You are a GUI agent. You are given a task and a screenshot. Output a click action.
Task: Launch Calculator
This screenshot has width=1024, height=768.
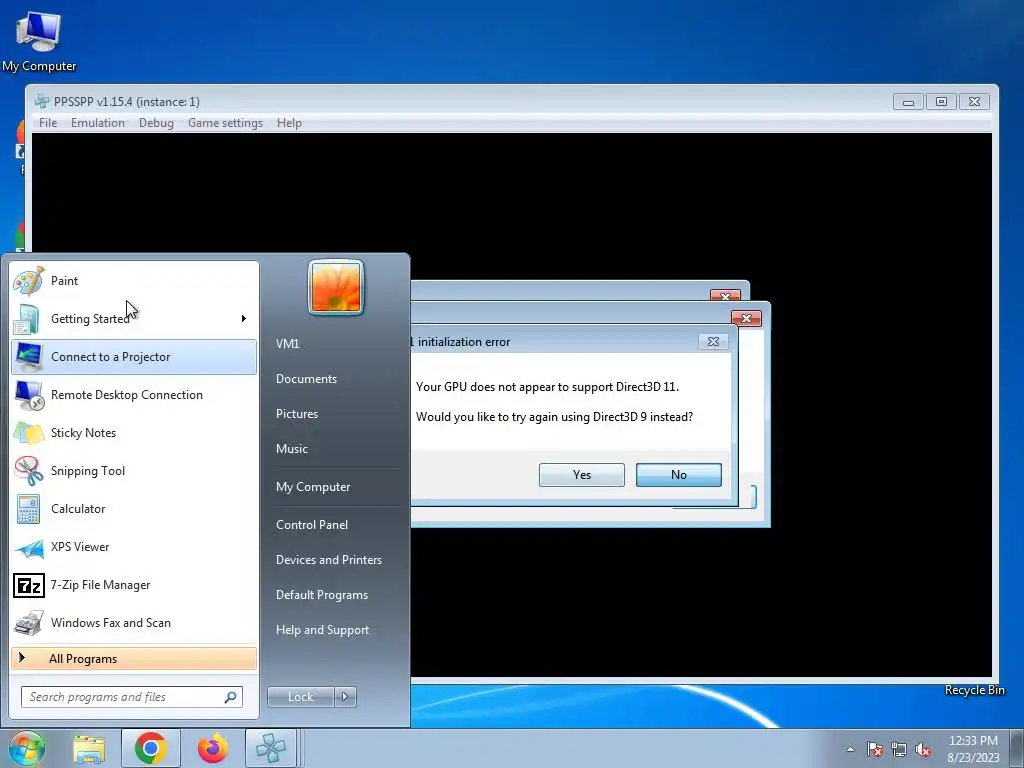(134, 509)
